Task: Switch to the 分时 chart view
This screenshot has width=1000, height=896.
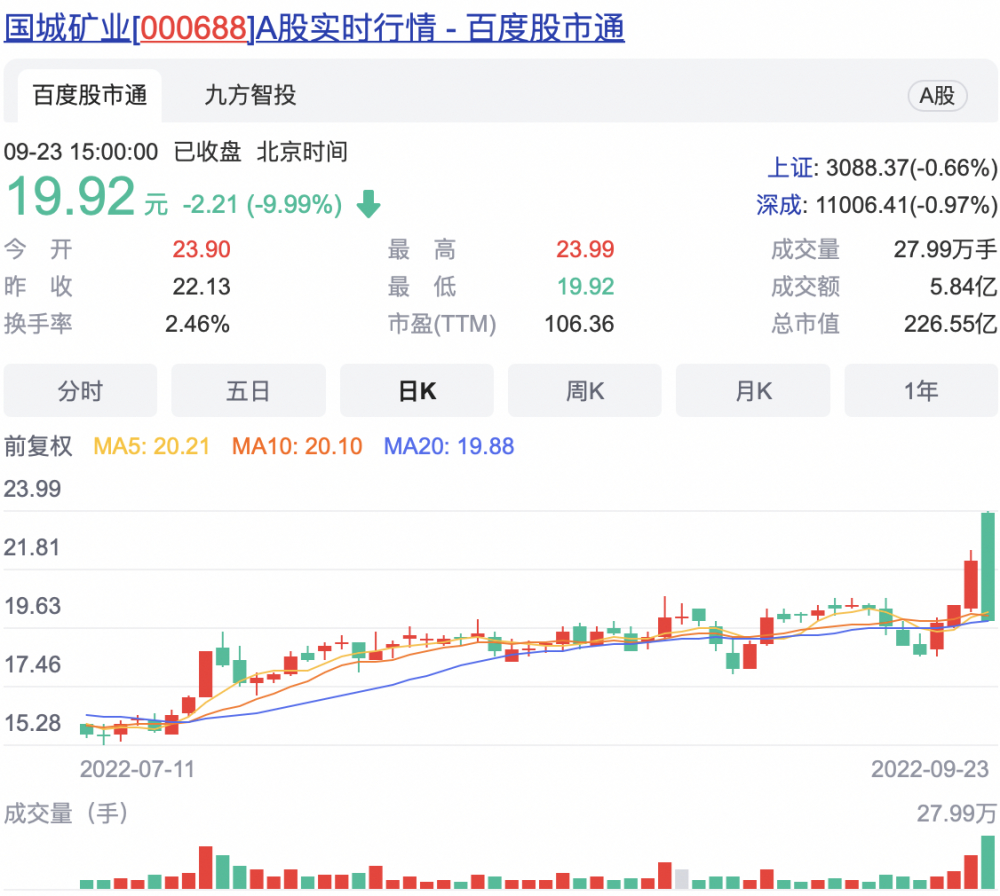Action: [x=81, y=391]
